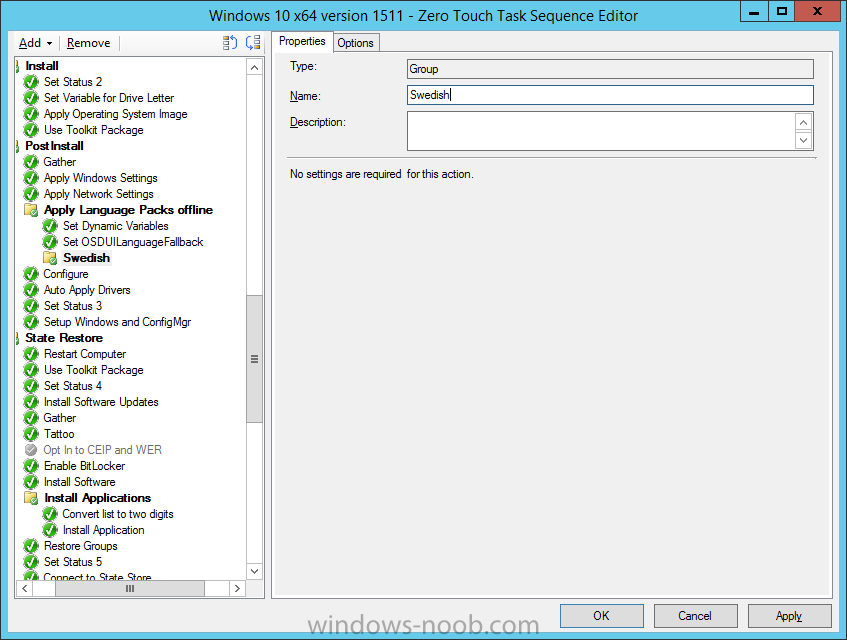Click check icon beside Install Application step

[x=50, y=530]
